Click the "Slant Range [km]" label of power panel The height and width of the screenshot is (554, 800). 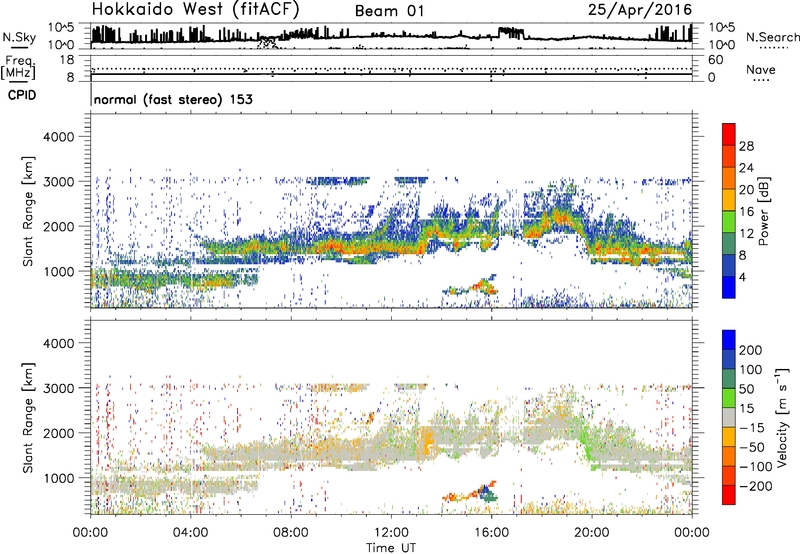[x=28, y=211]
